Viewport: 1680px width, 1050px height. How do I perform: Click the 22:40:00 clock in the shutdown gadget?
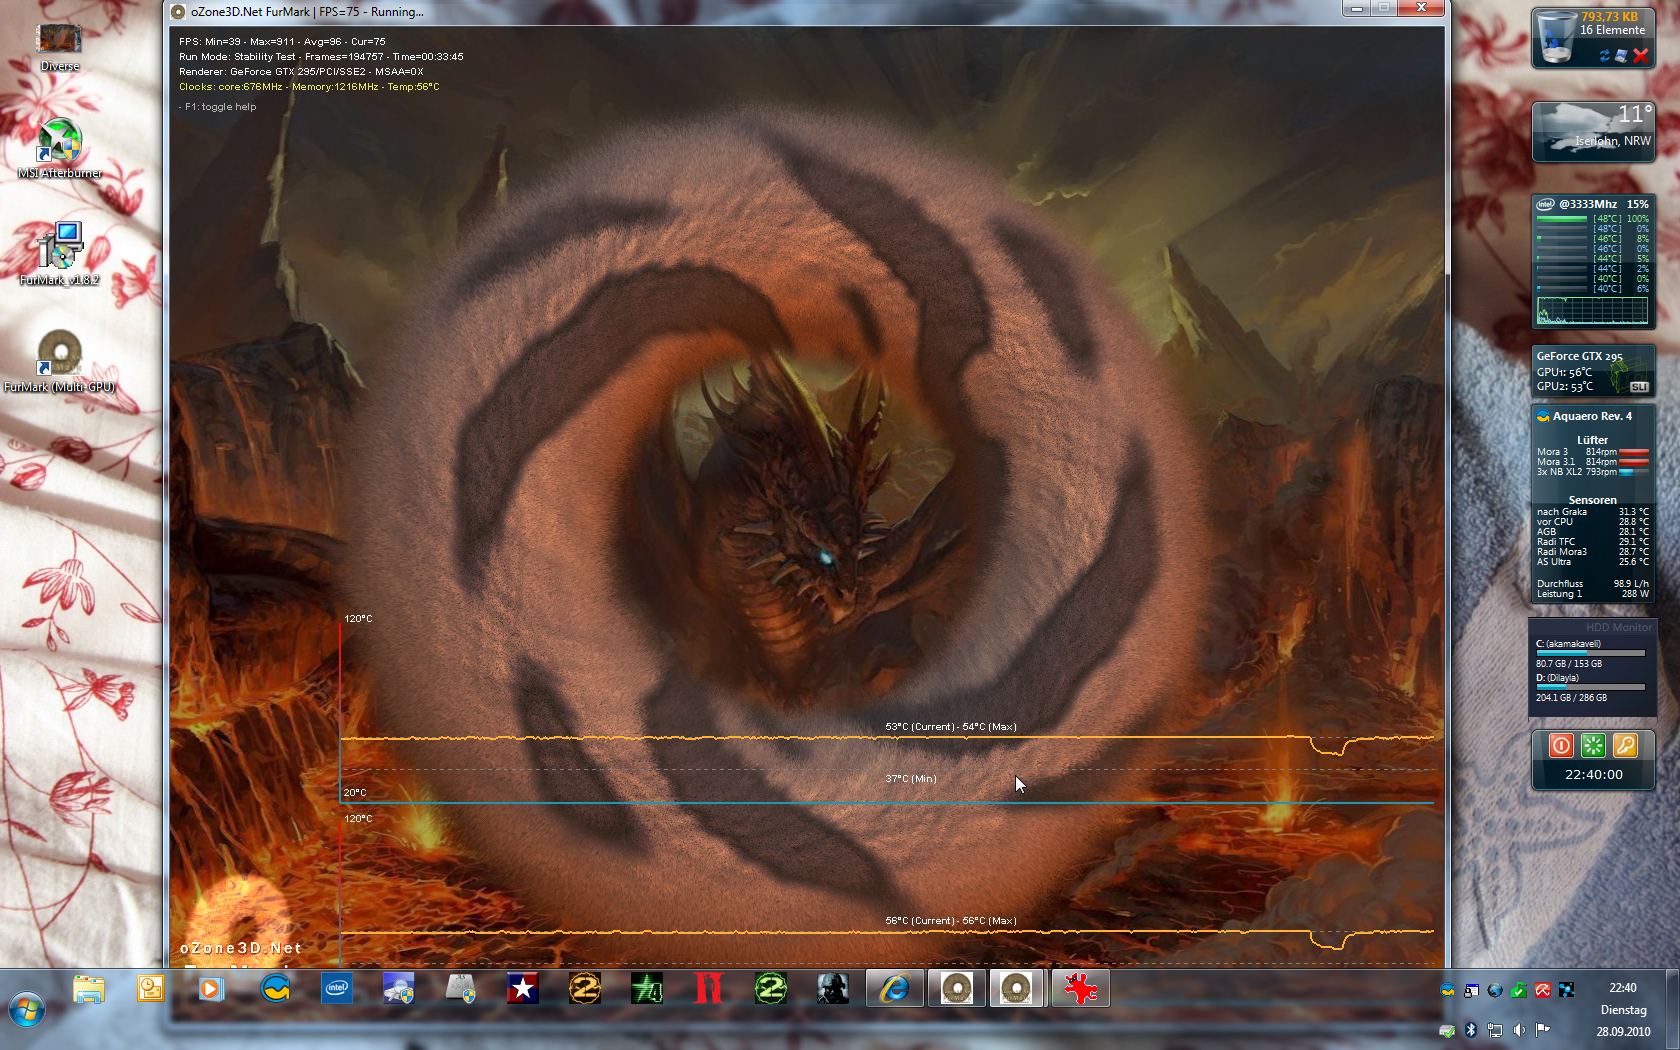[1593, 774]
